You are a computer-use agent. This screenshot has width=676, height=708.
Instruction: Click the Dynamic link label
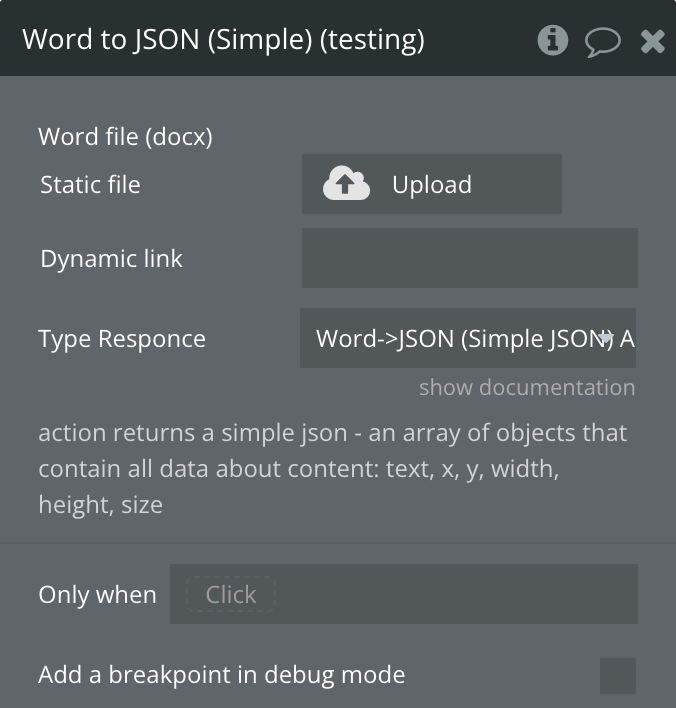(x=111, y=259)
